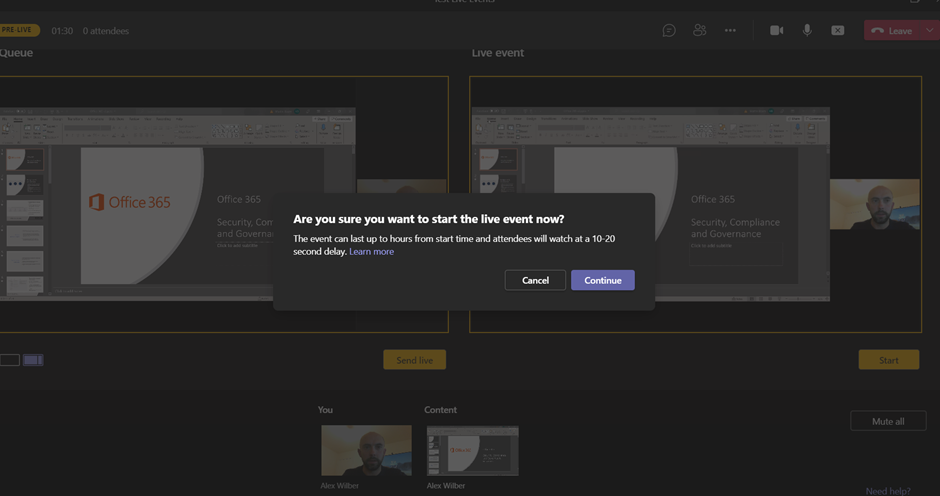Open the Learn more link

(x=371, y=252)
